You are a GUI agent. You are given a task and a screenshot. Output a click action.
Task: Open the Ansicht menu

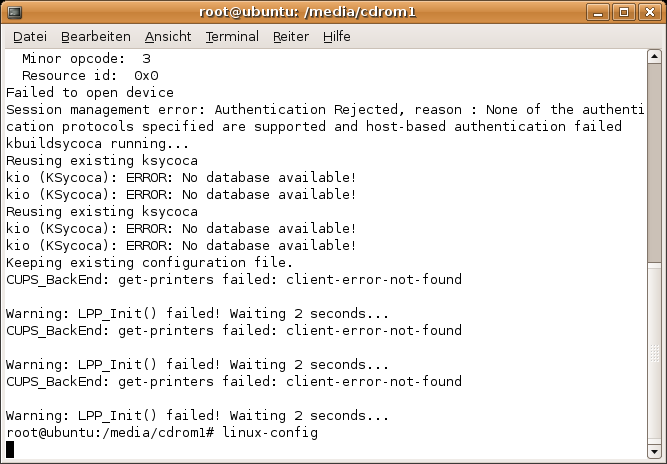[x=168, y=36]
